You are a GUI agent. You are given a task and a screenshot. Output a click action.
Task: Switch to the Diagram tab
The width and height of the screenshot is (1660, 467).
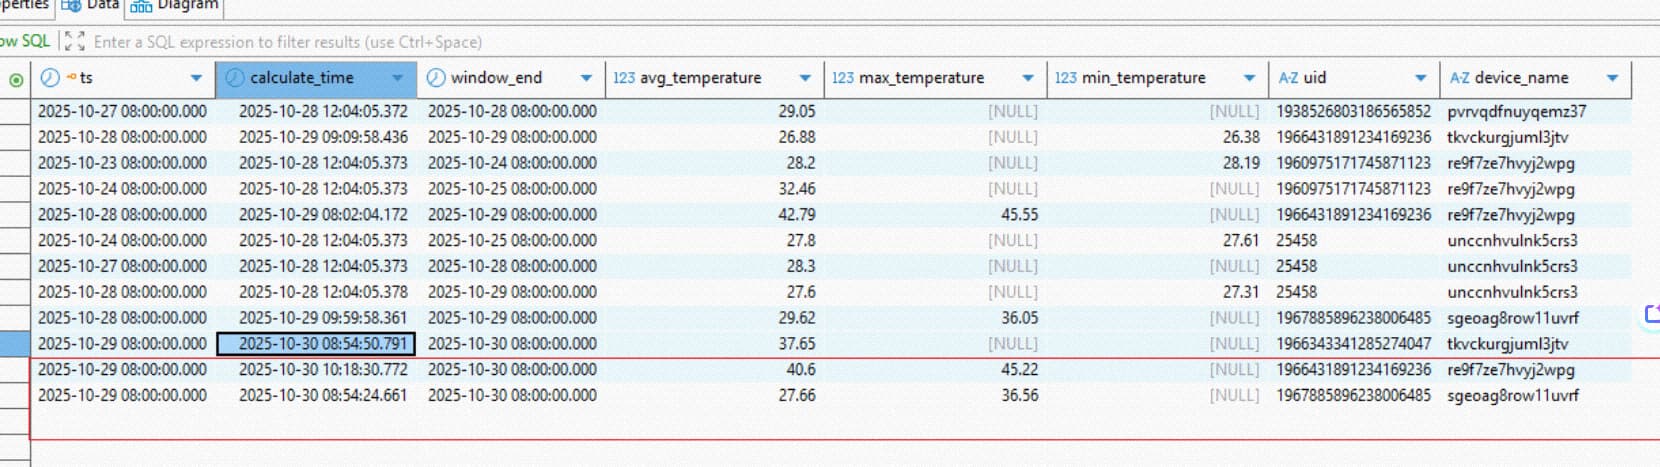point(175,6)
